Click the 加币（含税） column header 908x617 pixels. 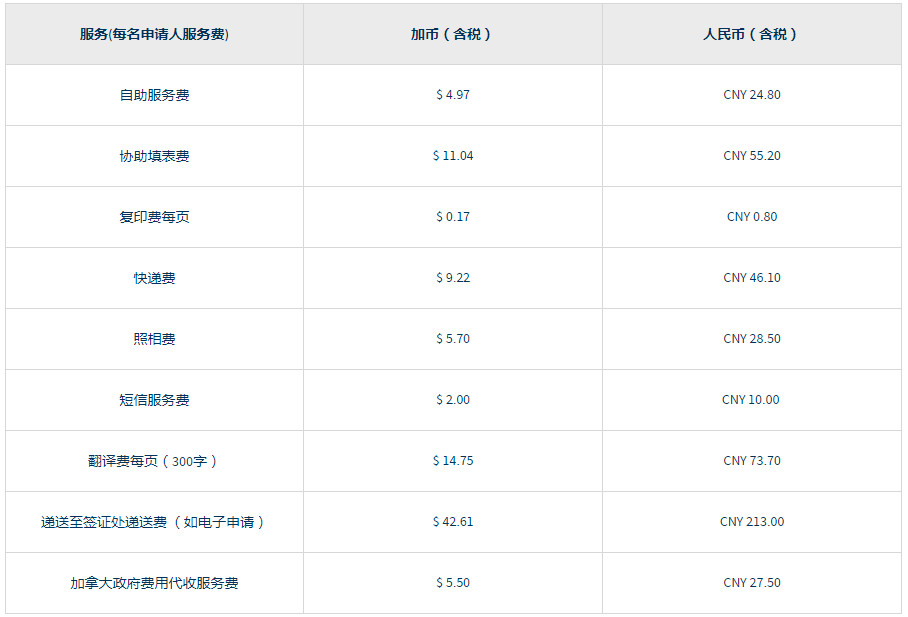tap(452, 33)
